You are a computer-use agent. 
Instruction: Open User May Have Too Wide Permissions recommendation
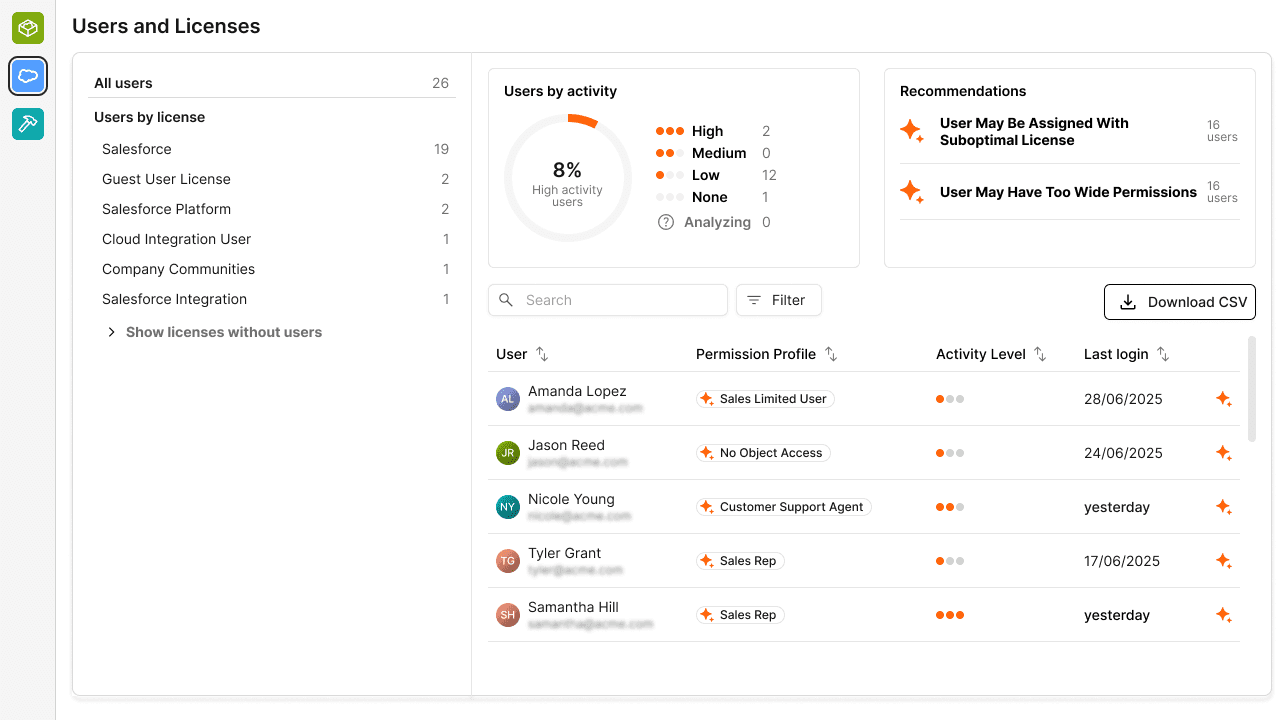pyautogui.click(x=1070, y=192)
